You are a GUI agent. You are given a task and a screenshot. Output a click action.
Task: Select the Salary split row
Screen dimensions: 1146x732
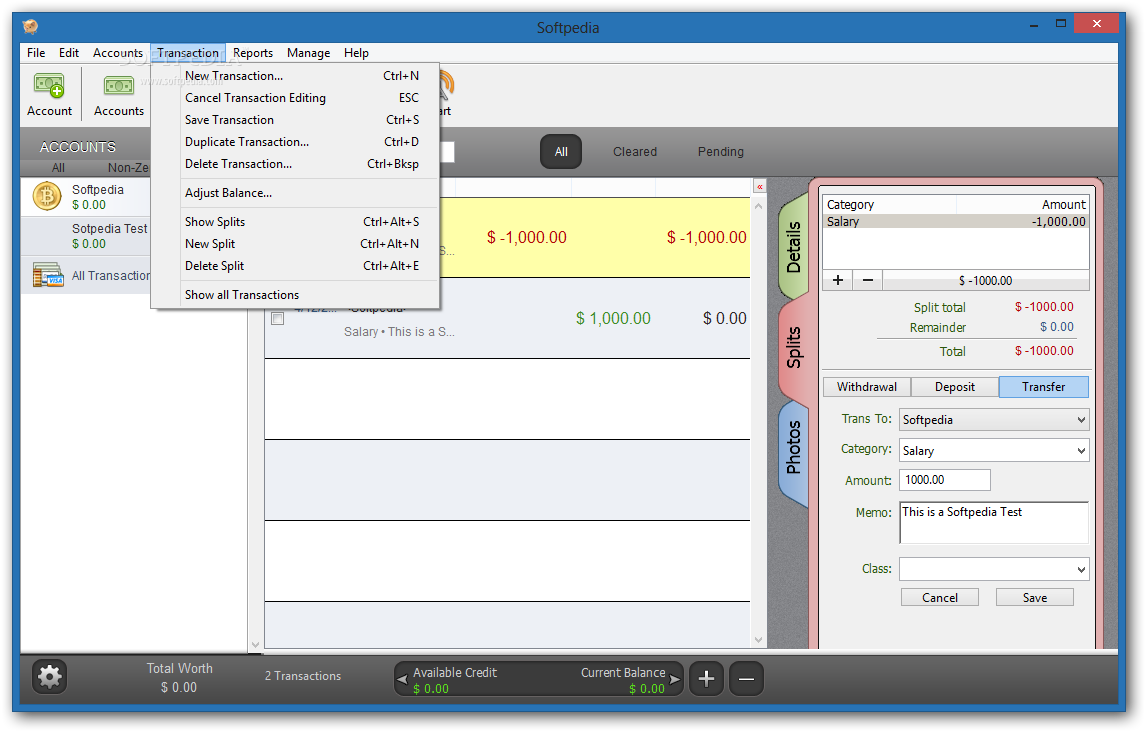point(955,221)
